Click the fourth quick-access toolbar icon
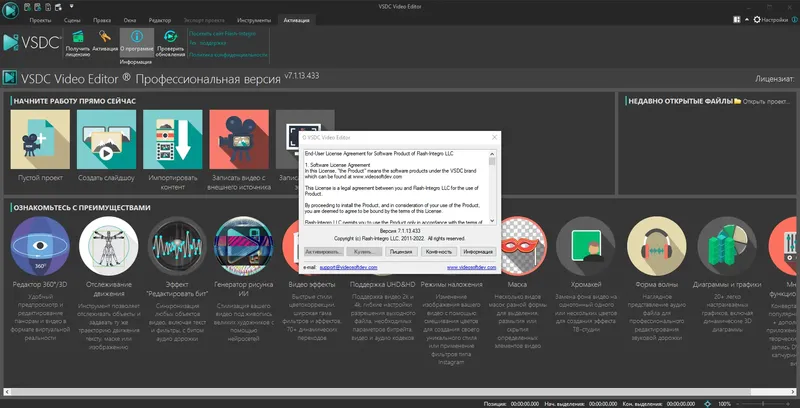The image size is (800, 408). pos(58,7)
